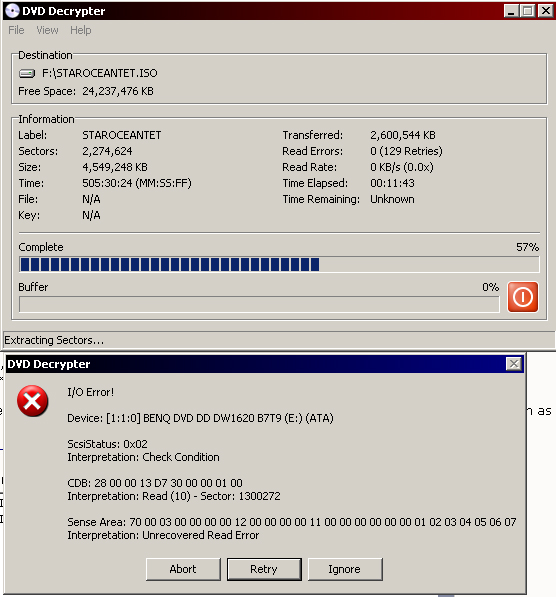Minimize the DVD Decrypter window

coord(511,11)
